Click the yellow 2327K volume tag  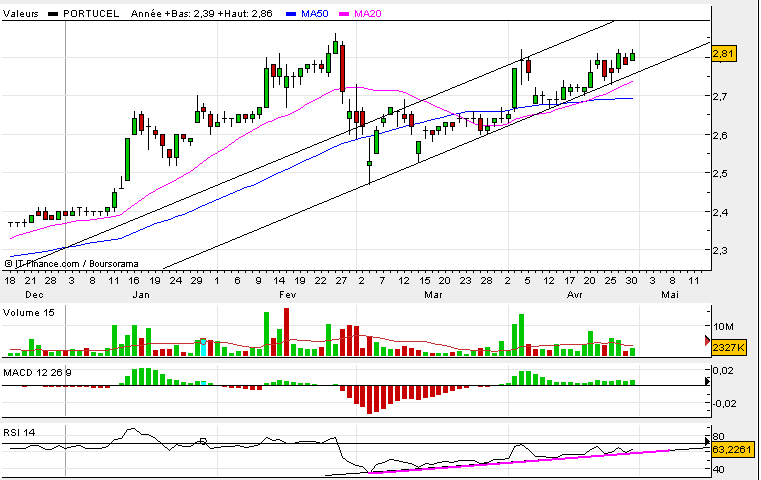pyautogui.click(x=728, y=348)
